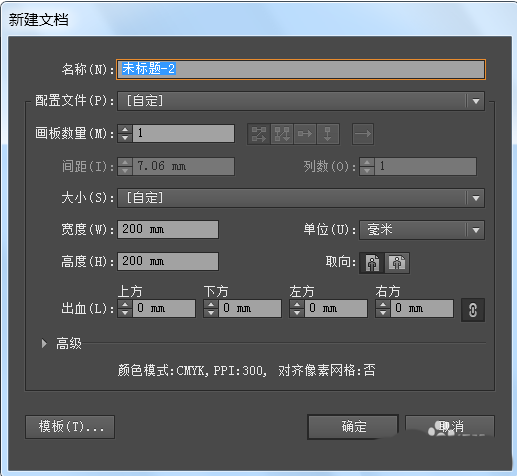The height and width of the screenshot is (476, 517).
Task: Set portrait orientation icon
Action: 372,263
